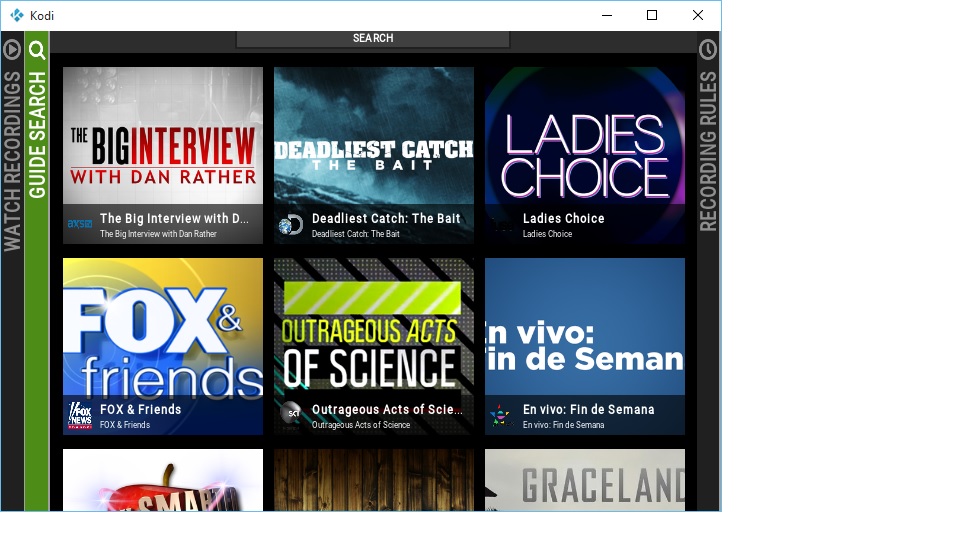Click the Fox News channel logo
Viewport: 960px width, 540px height.
(x=80, y=416)
